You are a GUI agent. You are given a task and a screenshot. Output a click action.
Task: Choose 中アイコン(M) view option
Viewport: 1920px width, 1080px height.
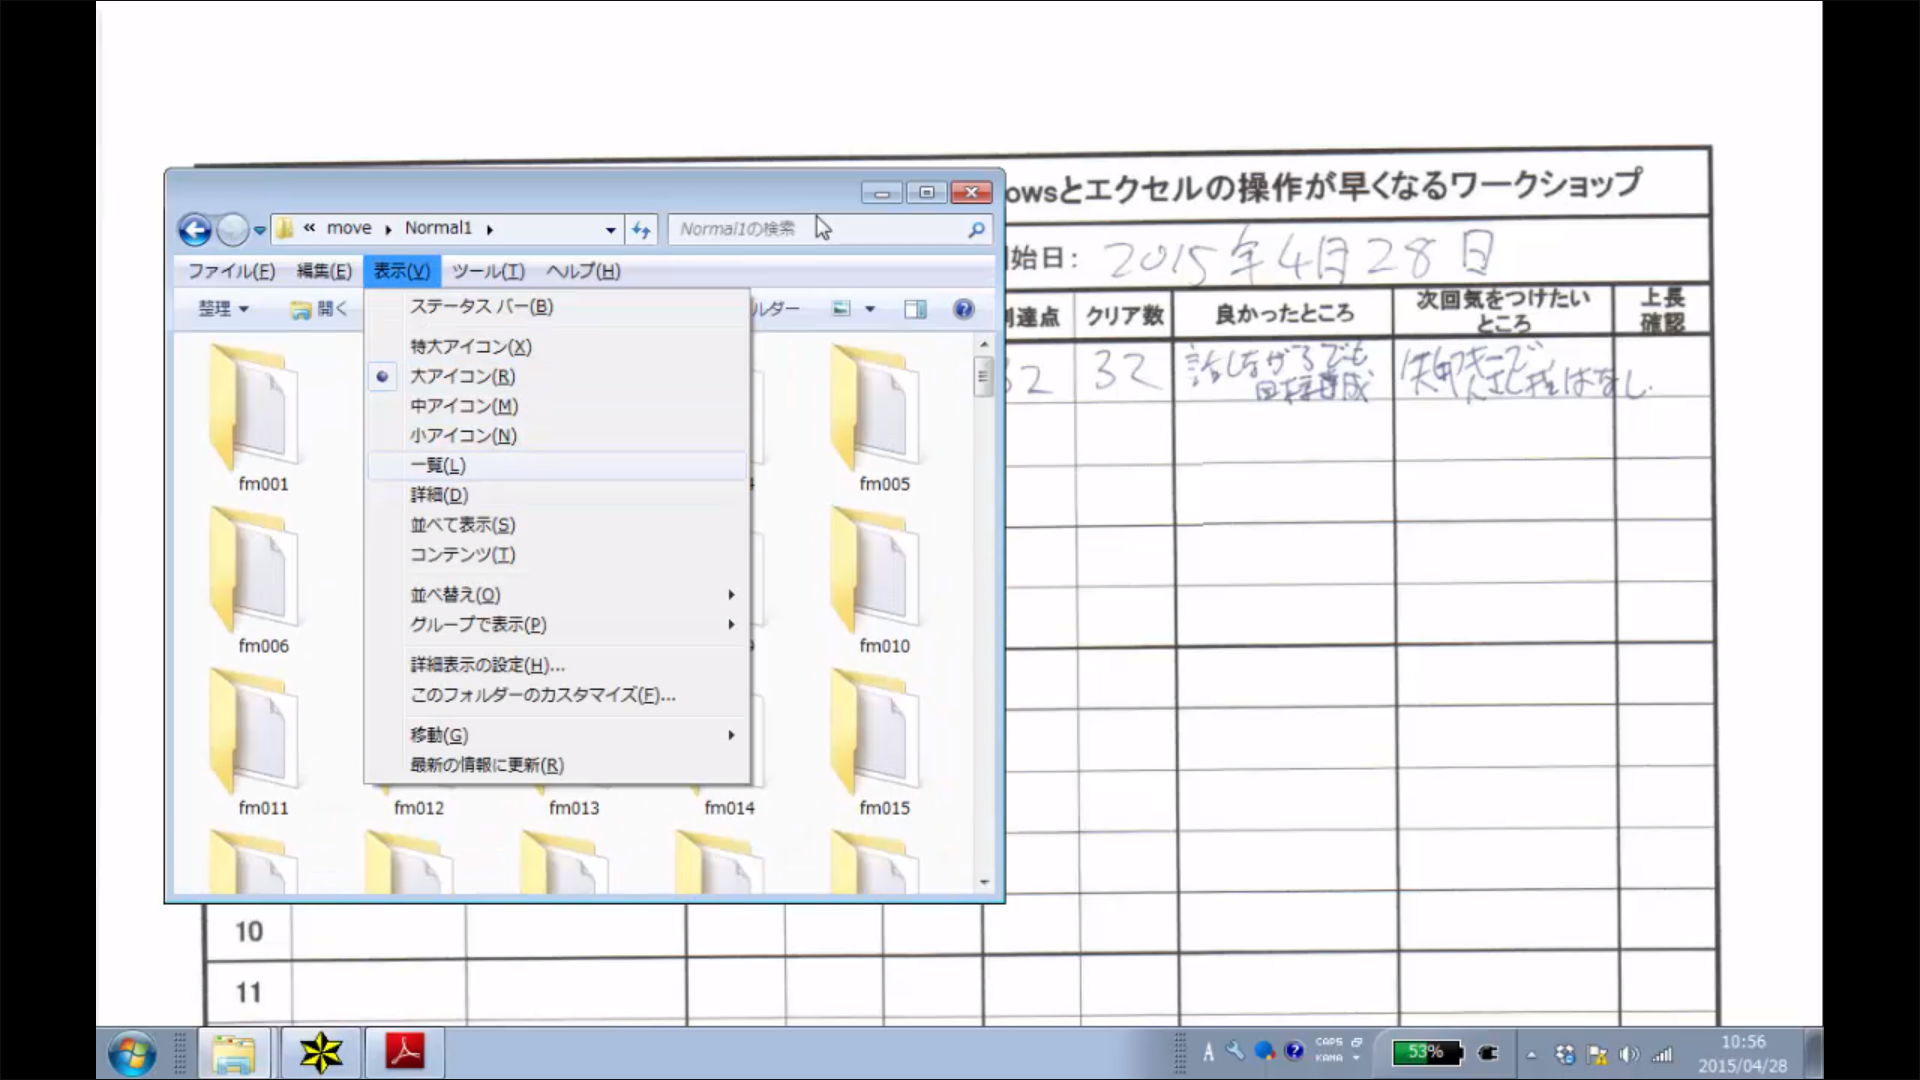click(x=464, y=406)
